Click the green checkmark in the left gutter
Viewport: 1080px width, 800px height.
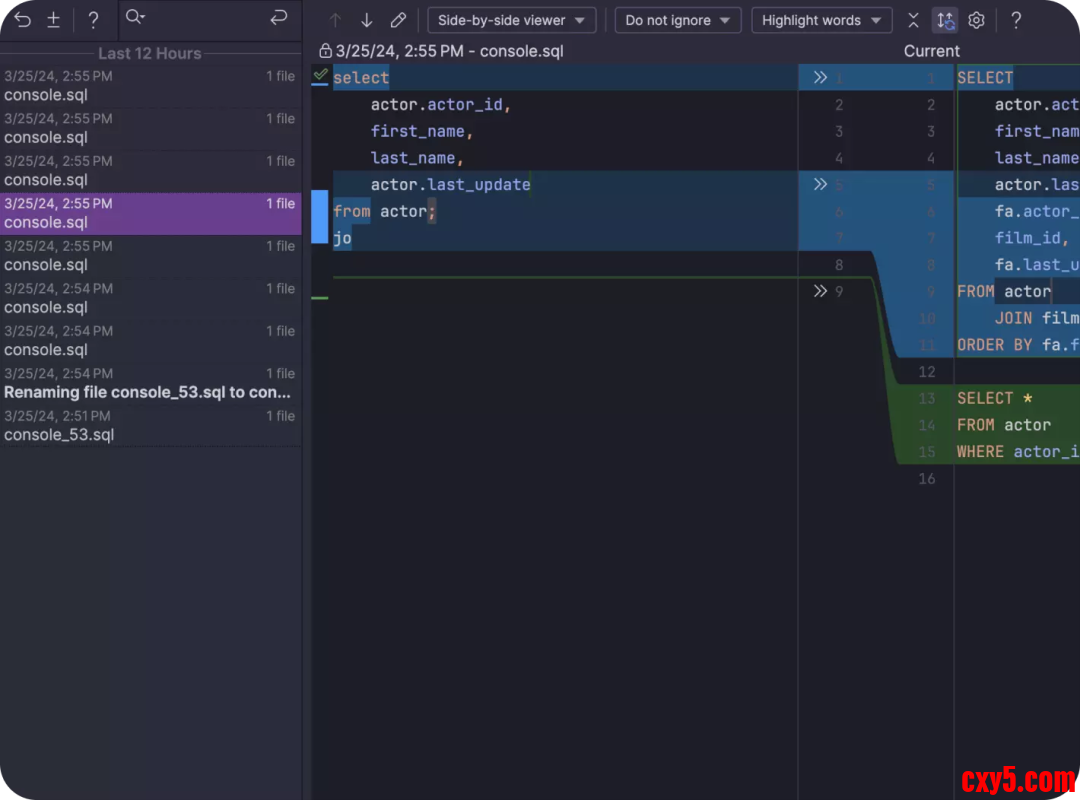pos(320,75)
